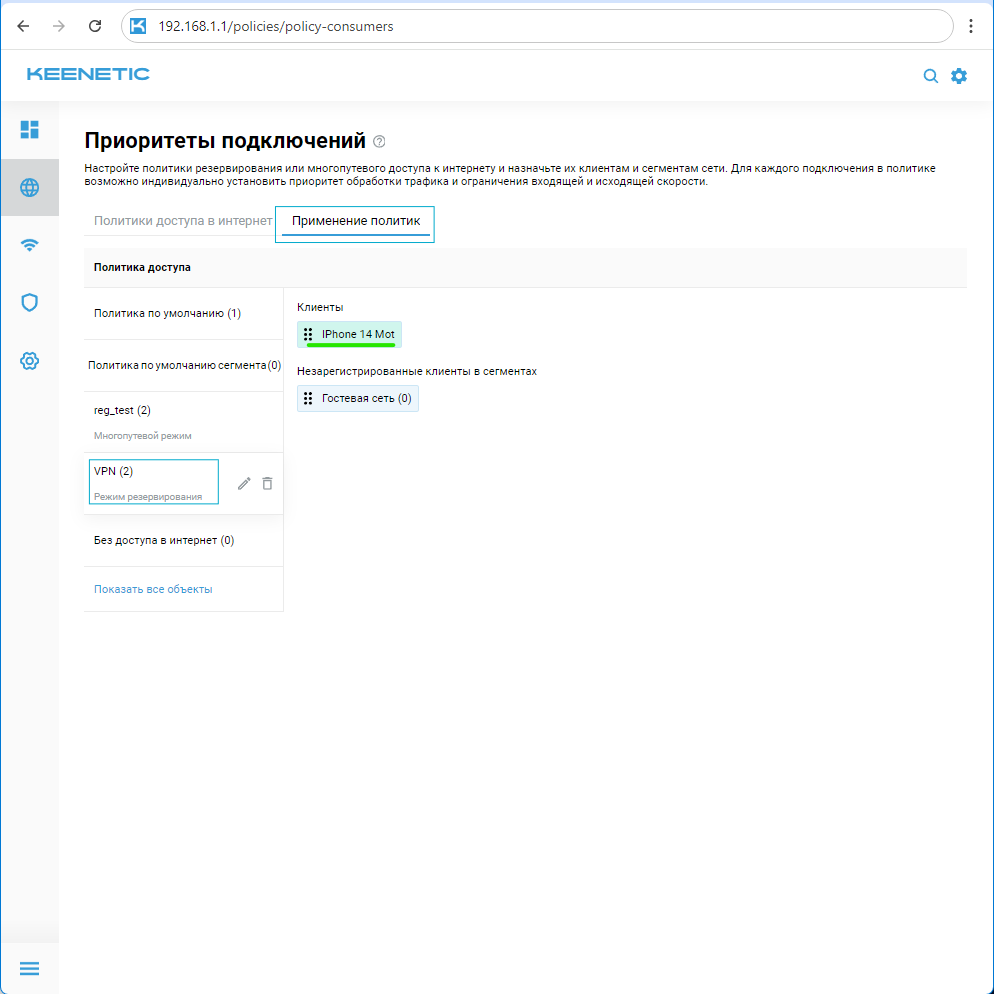
Task: Click the search magnifier icon in header
Action: [930, 76]
